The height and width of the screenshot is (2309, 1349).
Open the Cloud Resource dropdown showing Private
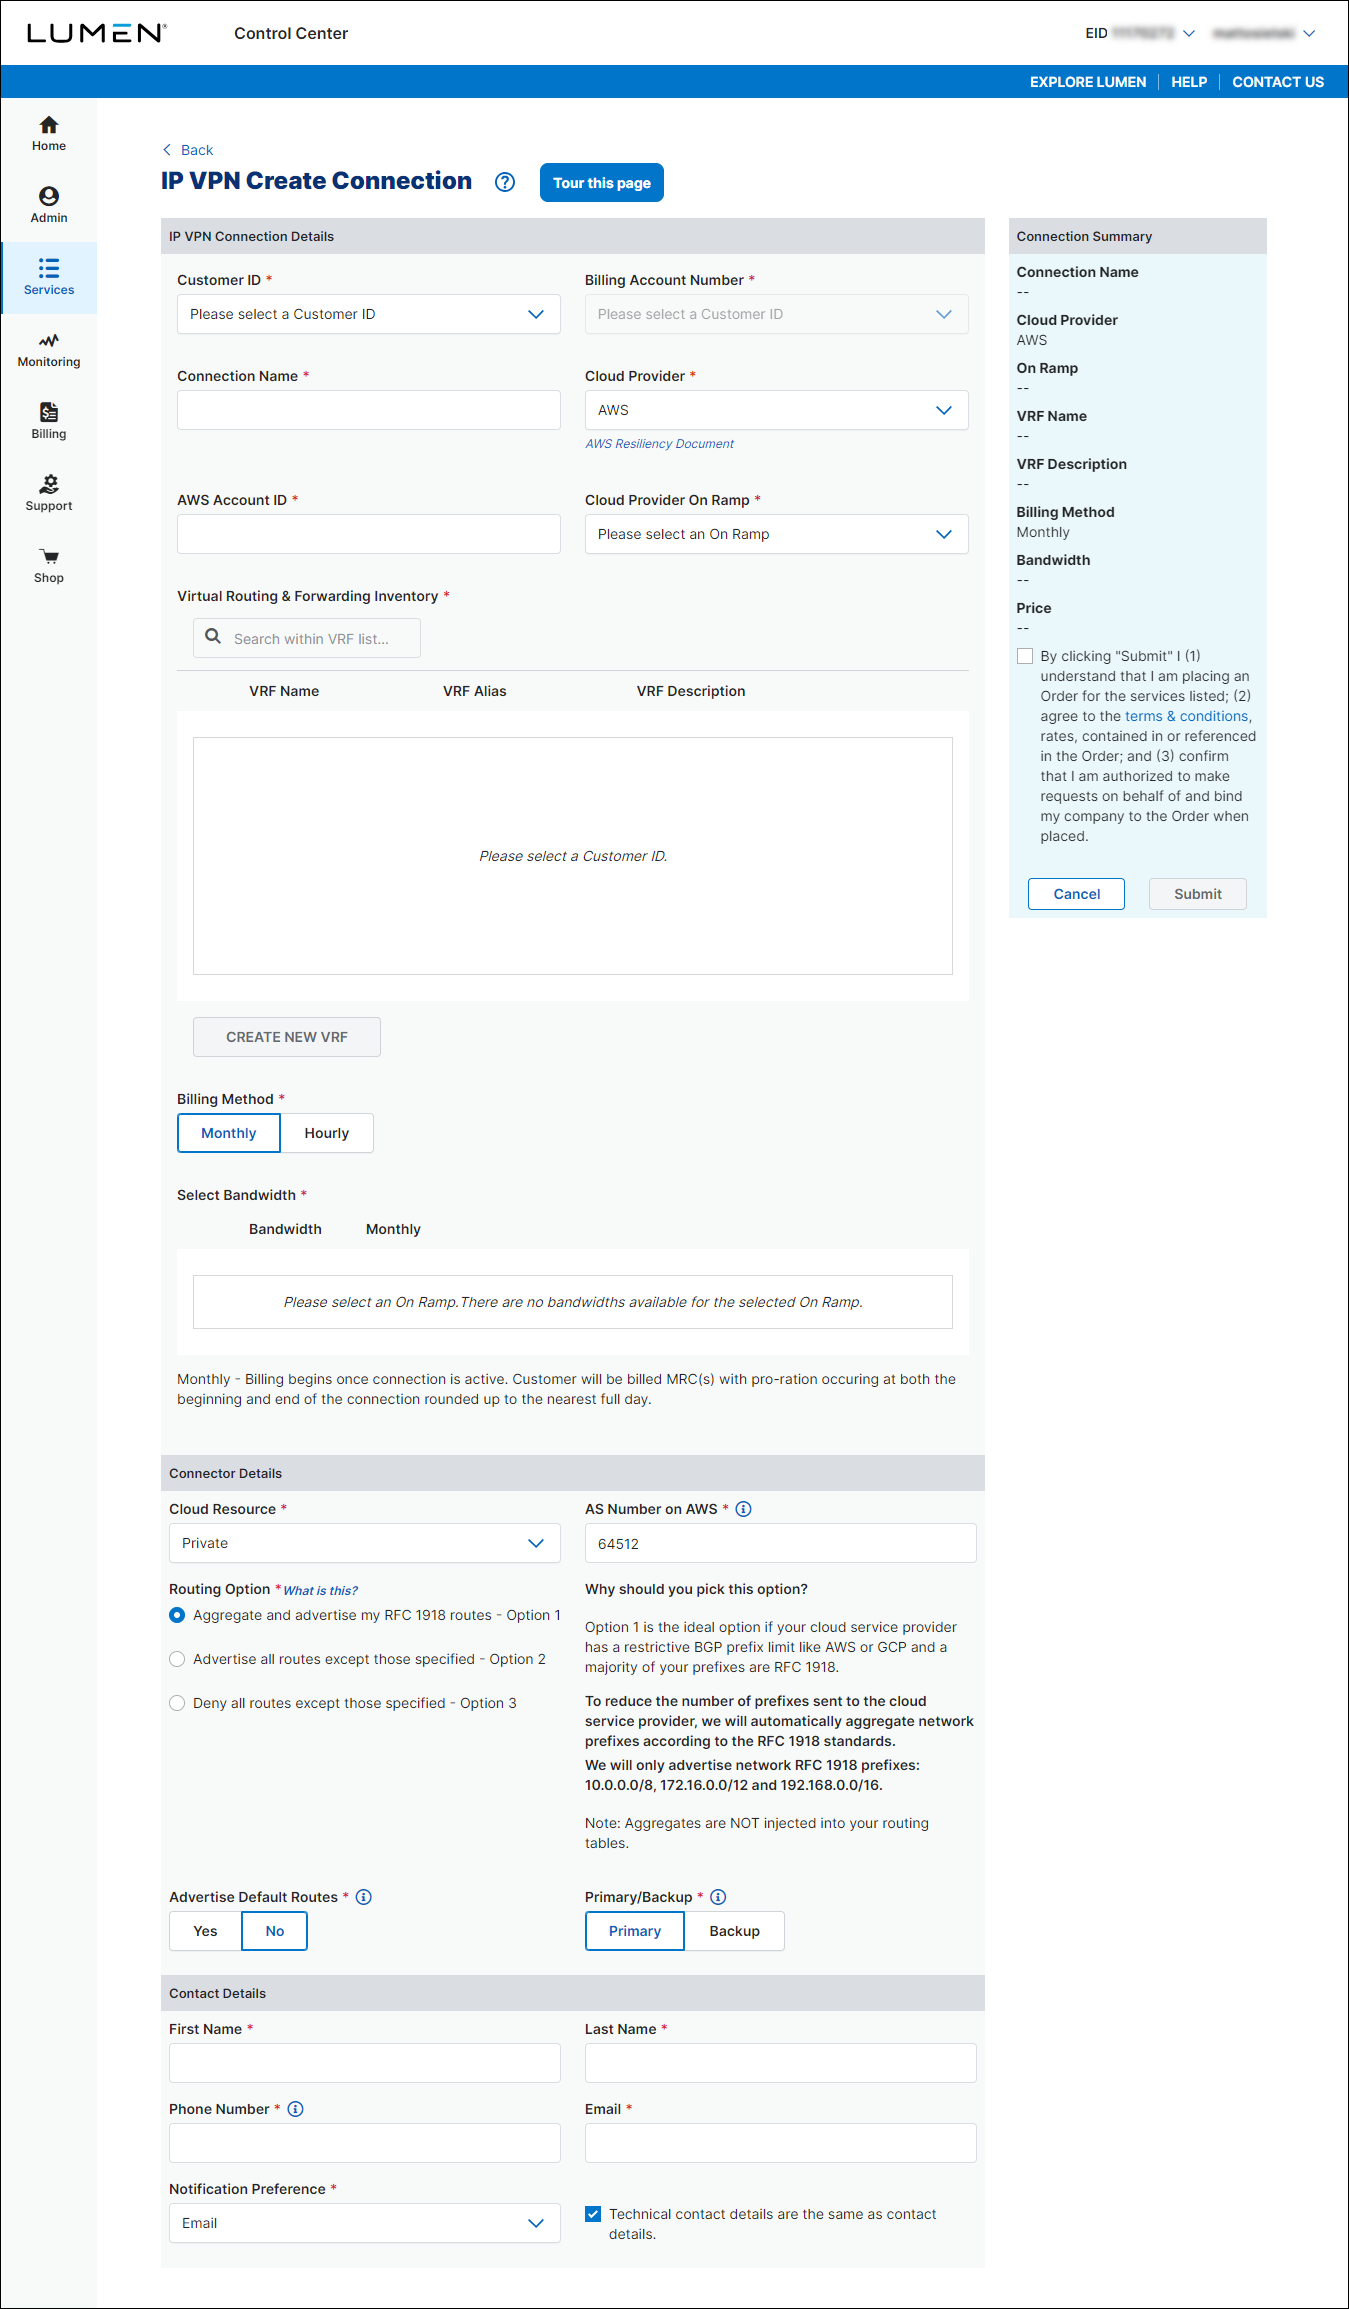365,1543
